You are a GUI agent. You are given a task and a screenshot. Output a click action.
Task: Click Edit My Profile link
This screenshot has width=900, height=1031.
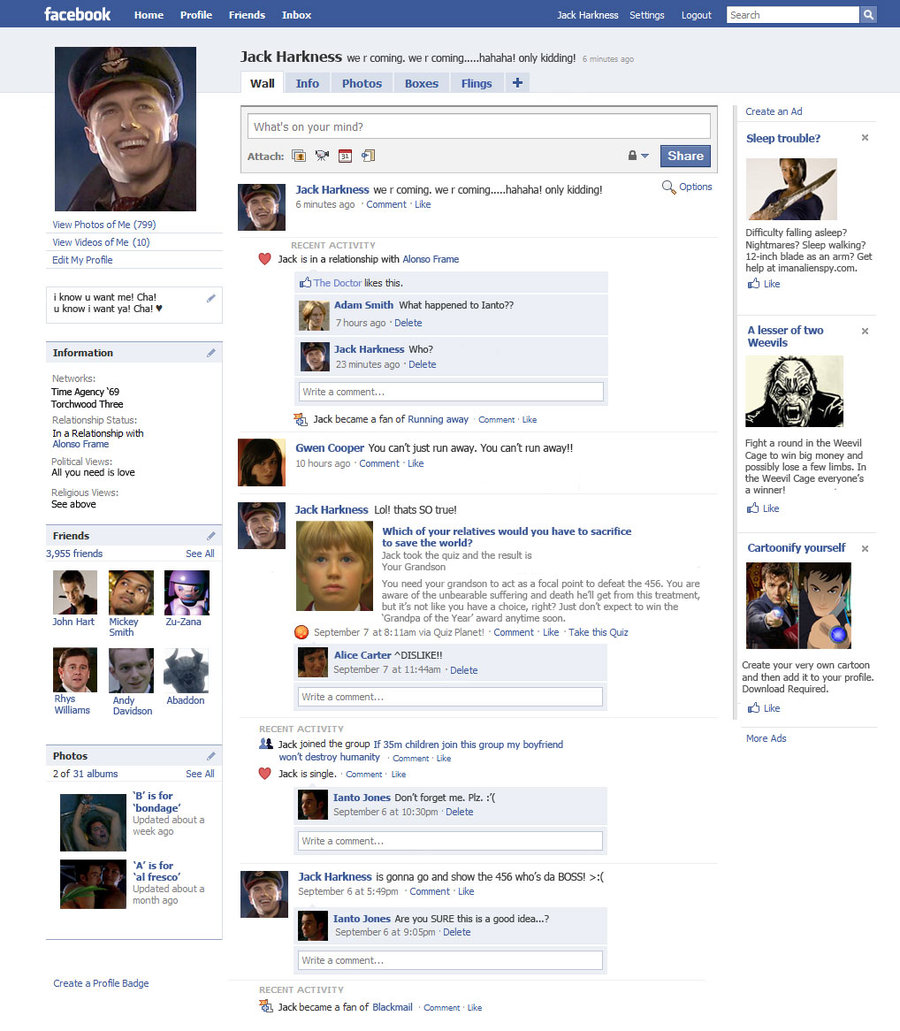(82, 260)
